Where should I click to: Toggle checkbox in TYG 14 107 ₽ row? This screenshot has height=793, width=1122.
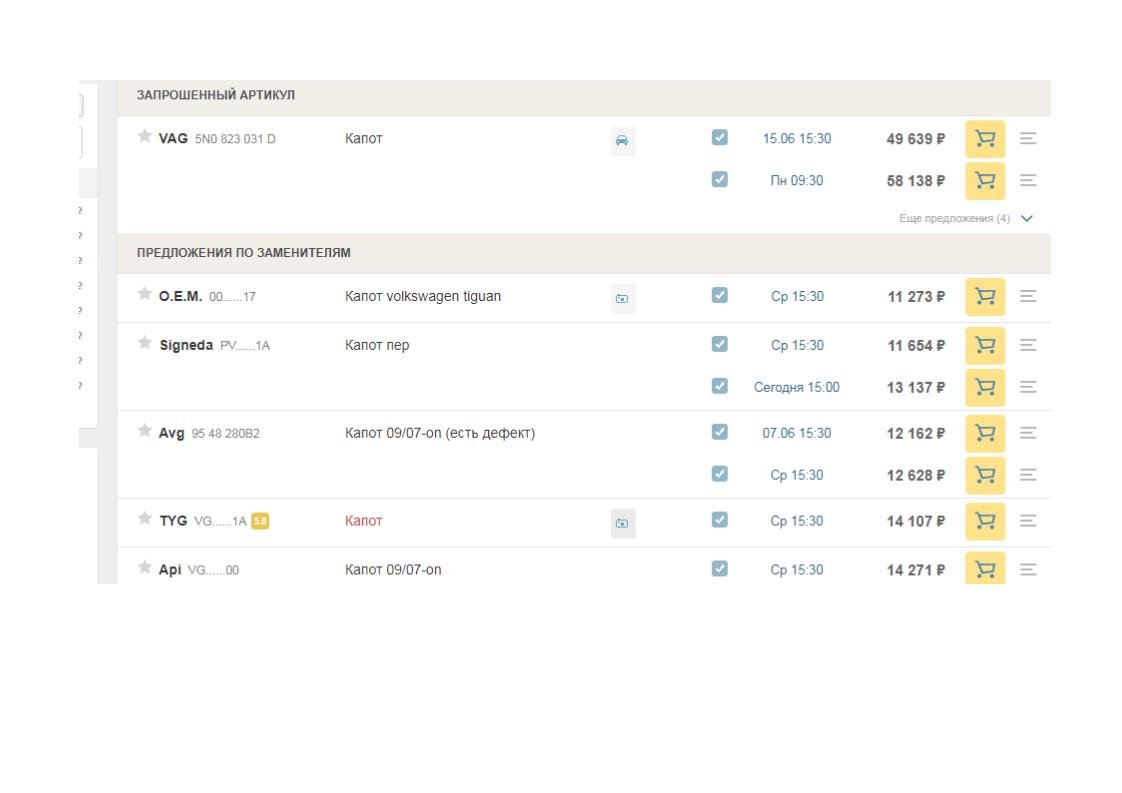pos(720,520)
